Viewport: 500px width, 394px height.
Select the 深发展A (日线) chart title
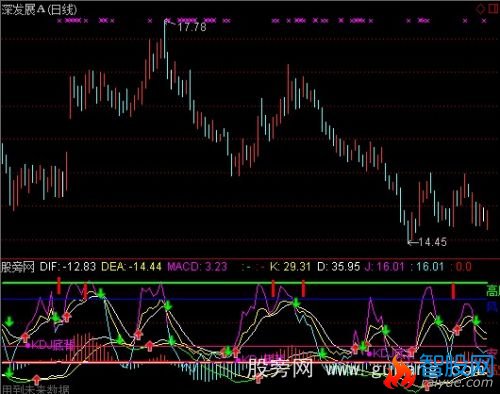point(40,10)
